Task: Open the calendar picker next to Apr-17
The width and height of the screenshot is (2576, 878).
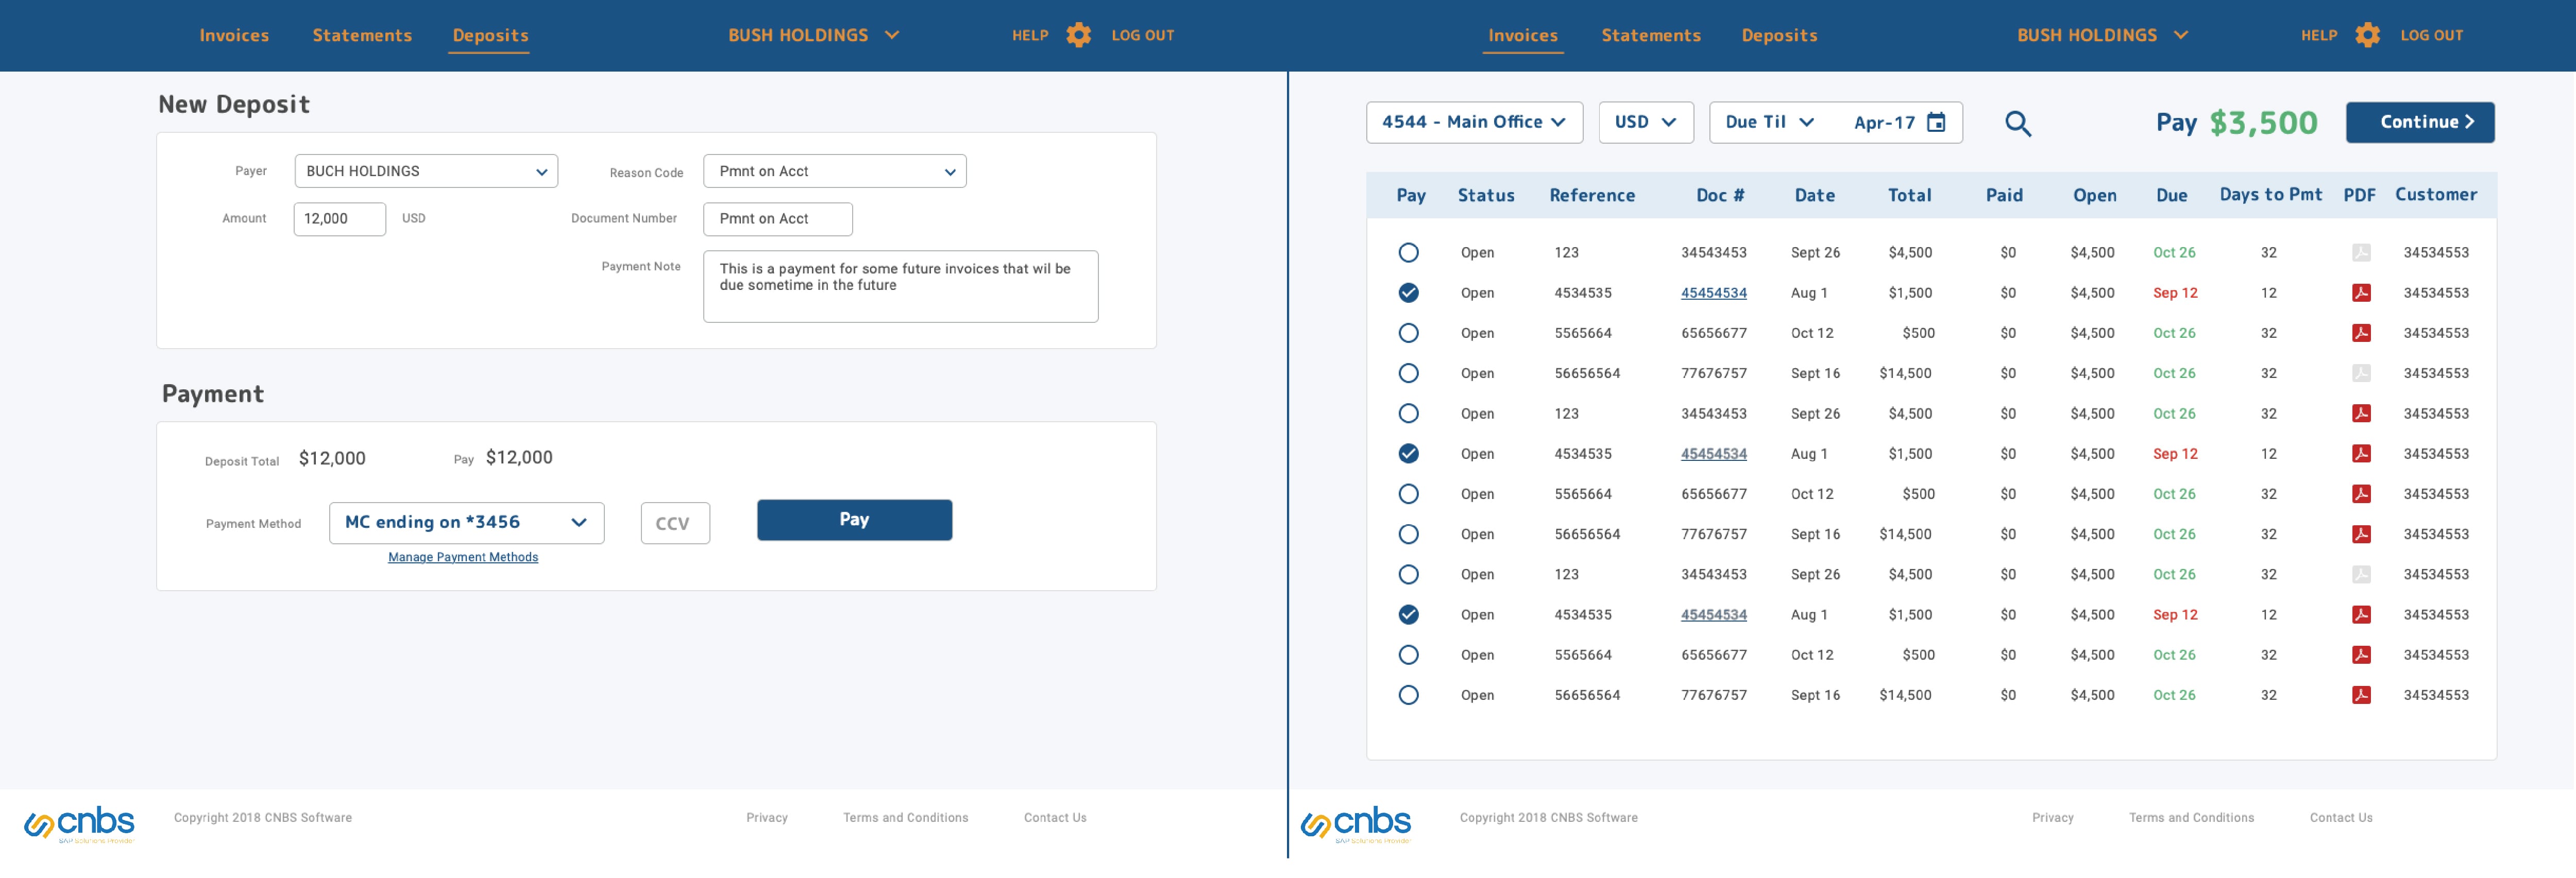Action: (x=1937, y=122)
